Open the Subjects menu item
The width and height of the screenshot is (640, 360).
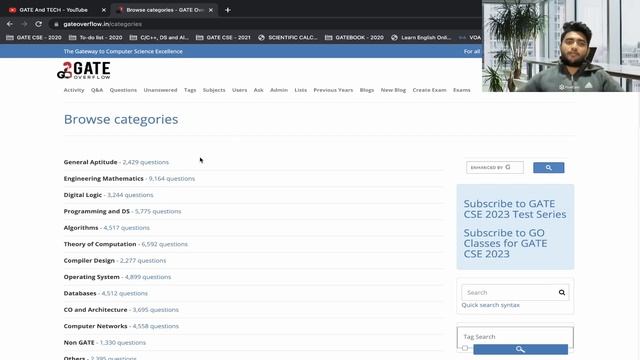point(214,90)
